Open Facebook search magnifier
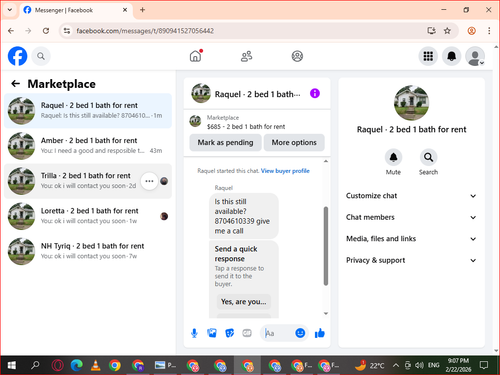The height and width of the screenshot is (375, 500). [x=41, y=56]
